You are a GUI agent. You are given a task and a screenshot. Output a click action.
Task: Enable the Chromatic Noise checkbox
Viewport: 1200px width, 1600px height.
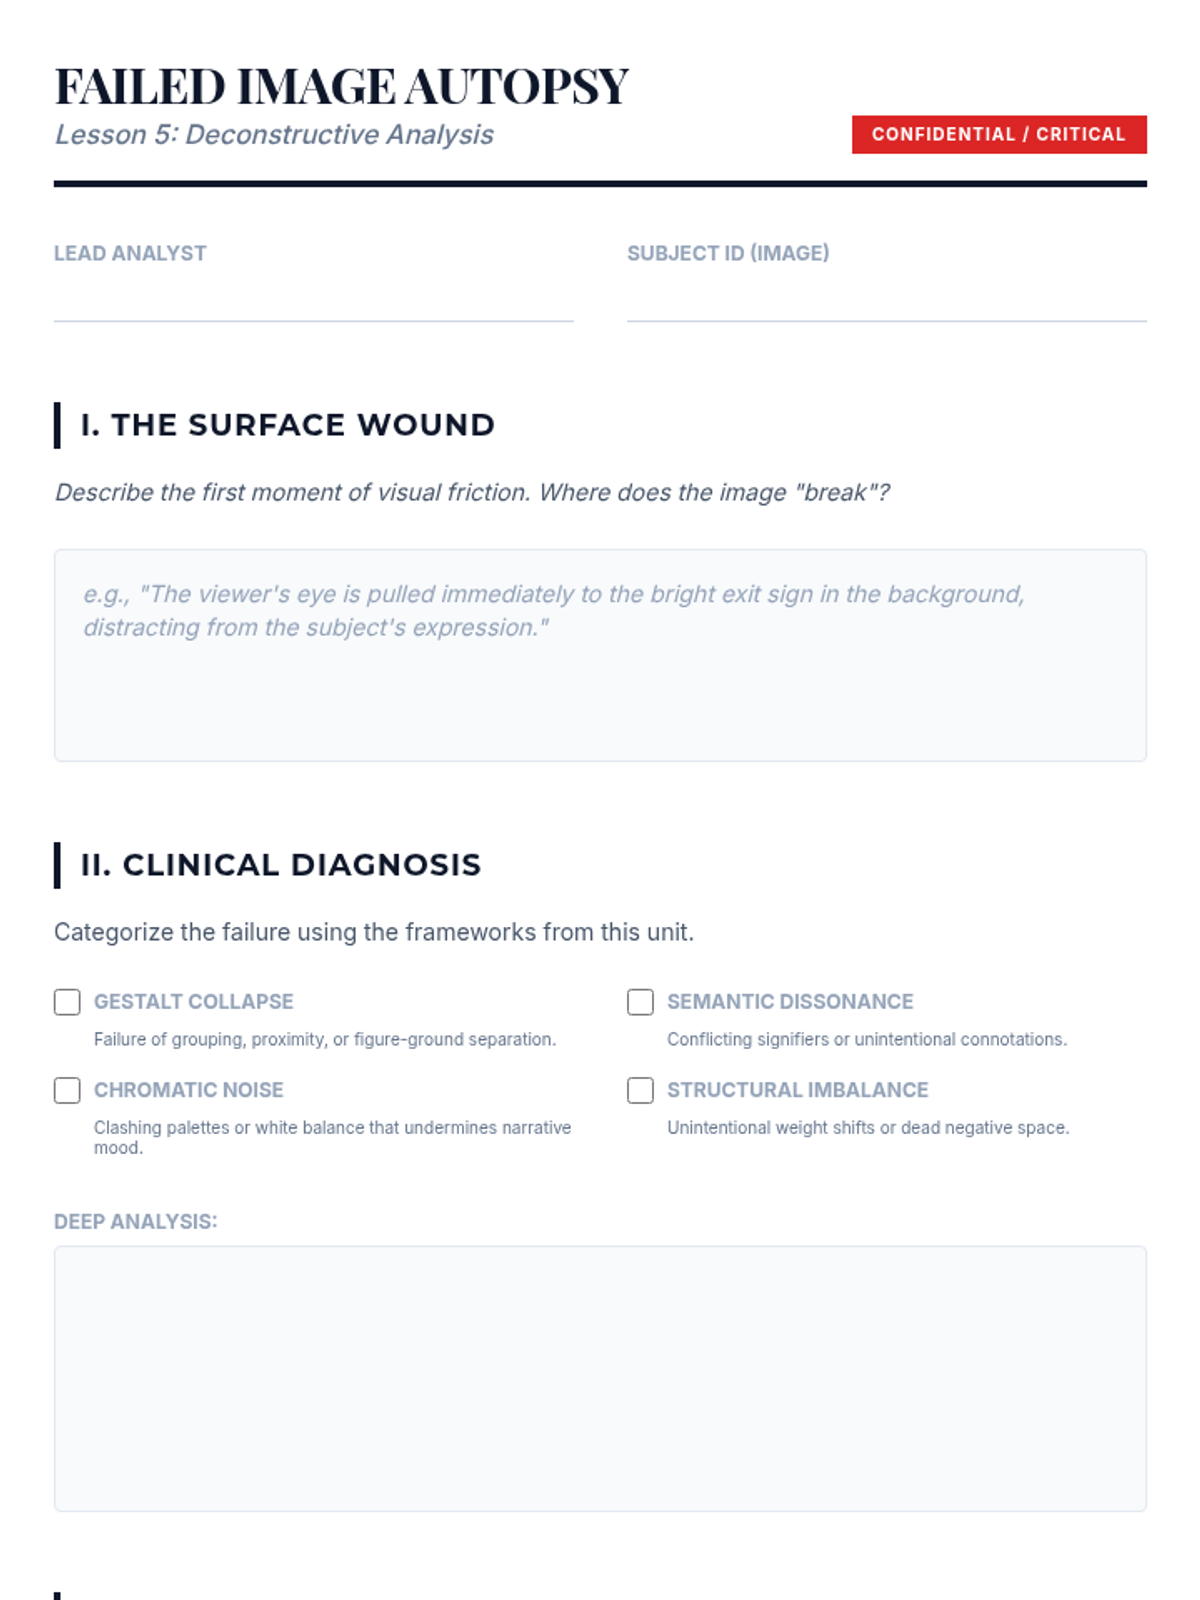(x=67, y=1090)
